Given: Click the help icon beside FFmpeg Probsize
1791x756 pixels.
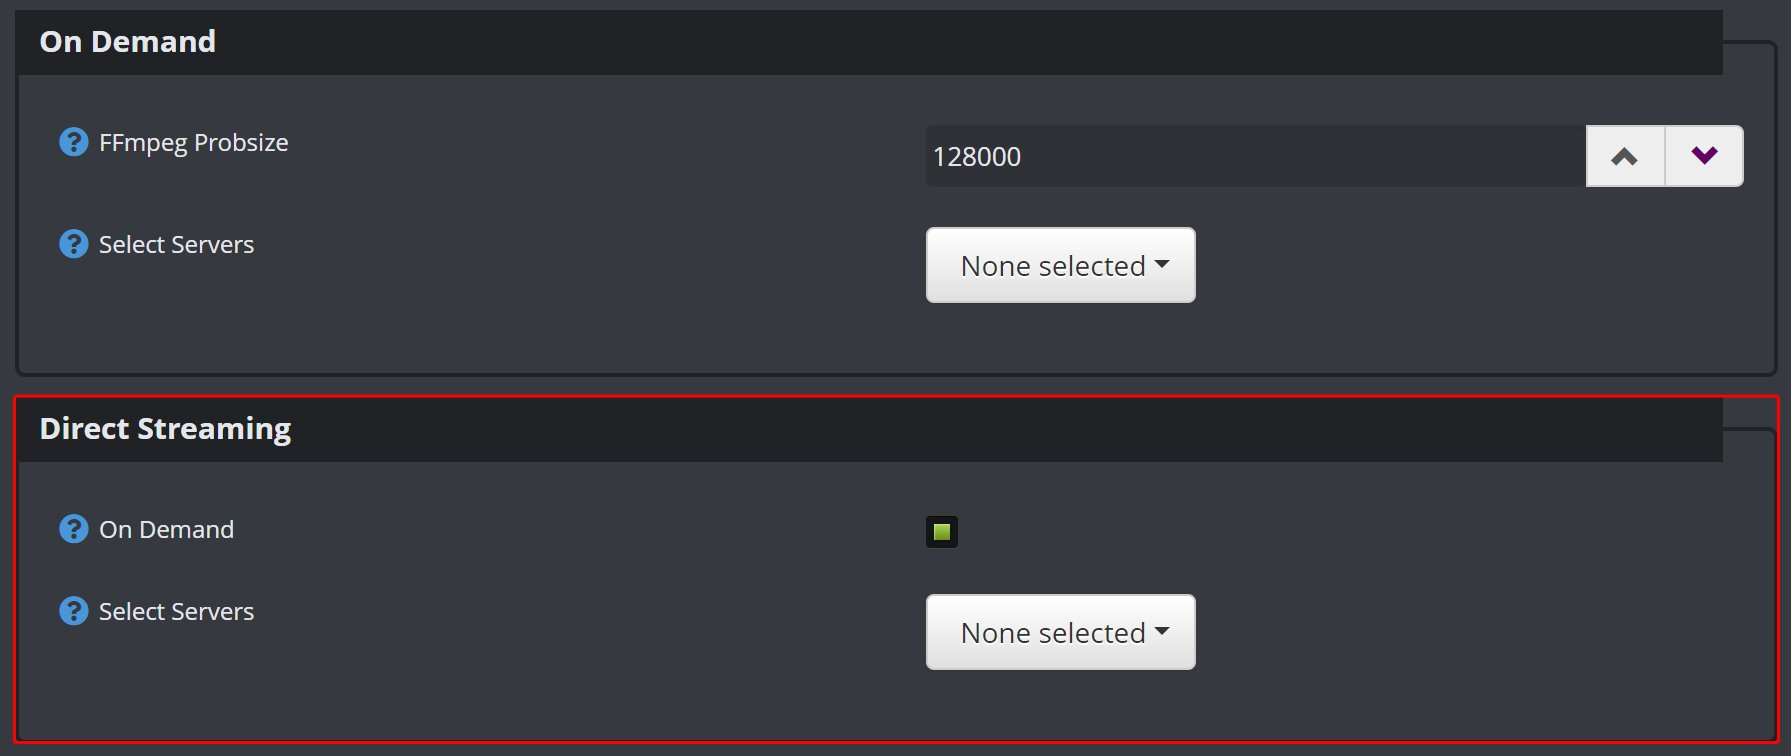Looking at the screenshot, I should click(73, 142).
